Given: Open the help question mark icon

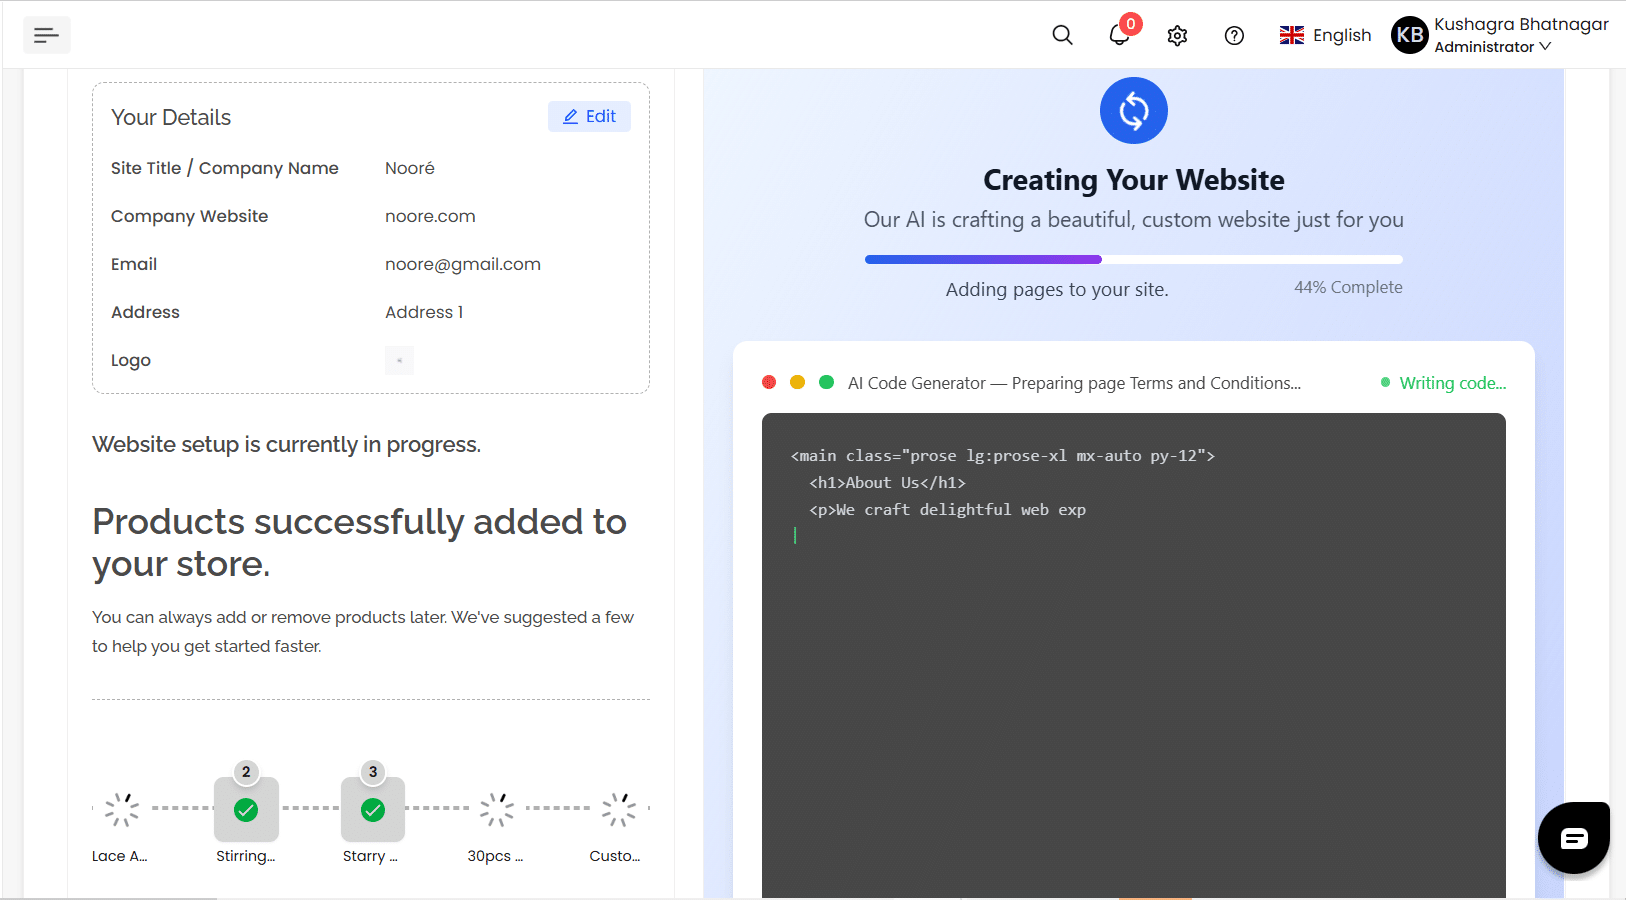Looking at the screenshot, I should [1234, 35].
